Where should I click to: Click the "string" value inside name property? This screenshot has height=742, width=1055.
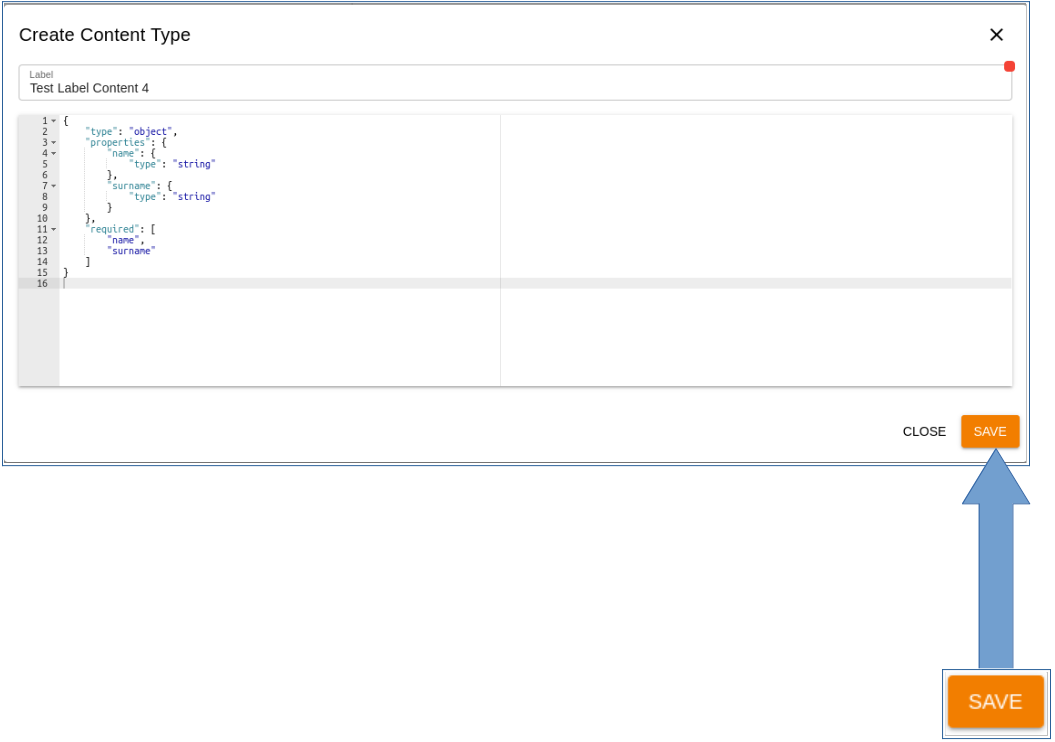point(196,163)
